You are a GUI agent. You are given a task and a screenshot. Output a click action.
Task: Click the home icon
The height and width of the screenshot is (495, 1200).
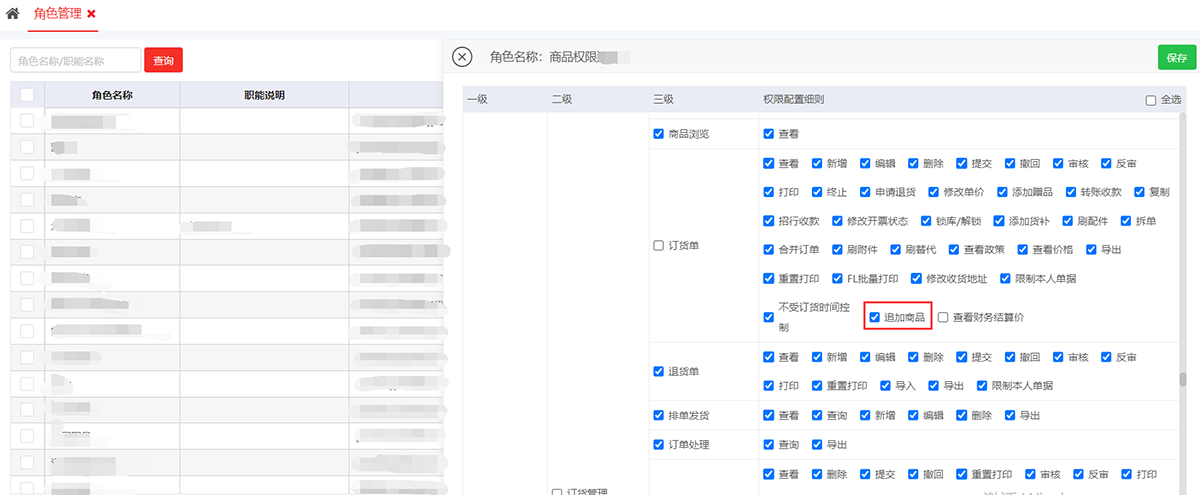[x=12, y=14]
